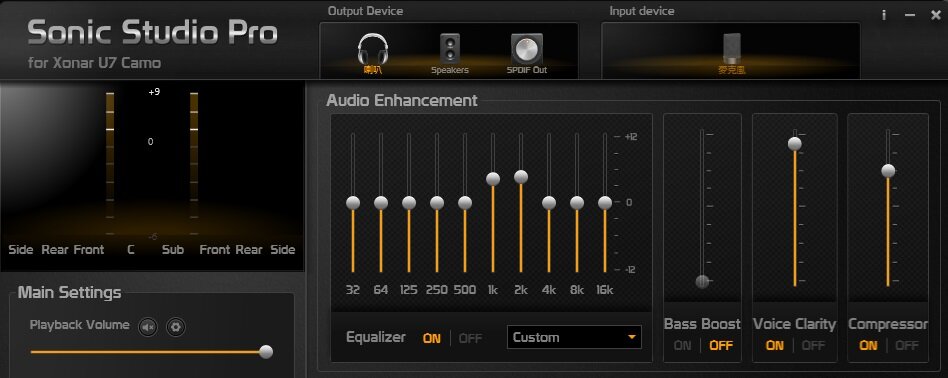Click the Compressor level slider knob
Image resolution: width=948 pixels, height=378 pixels.
[x=888, y=171]
